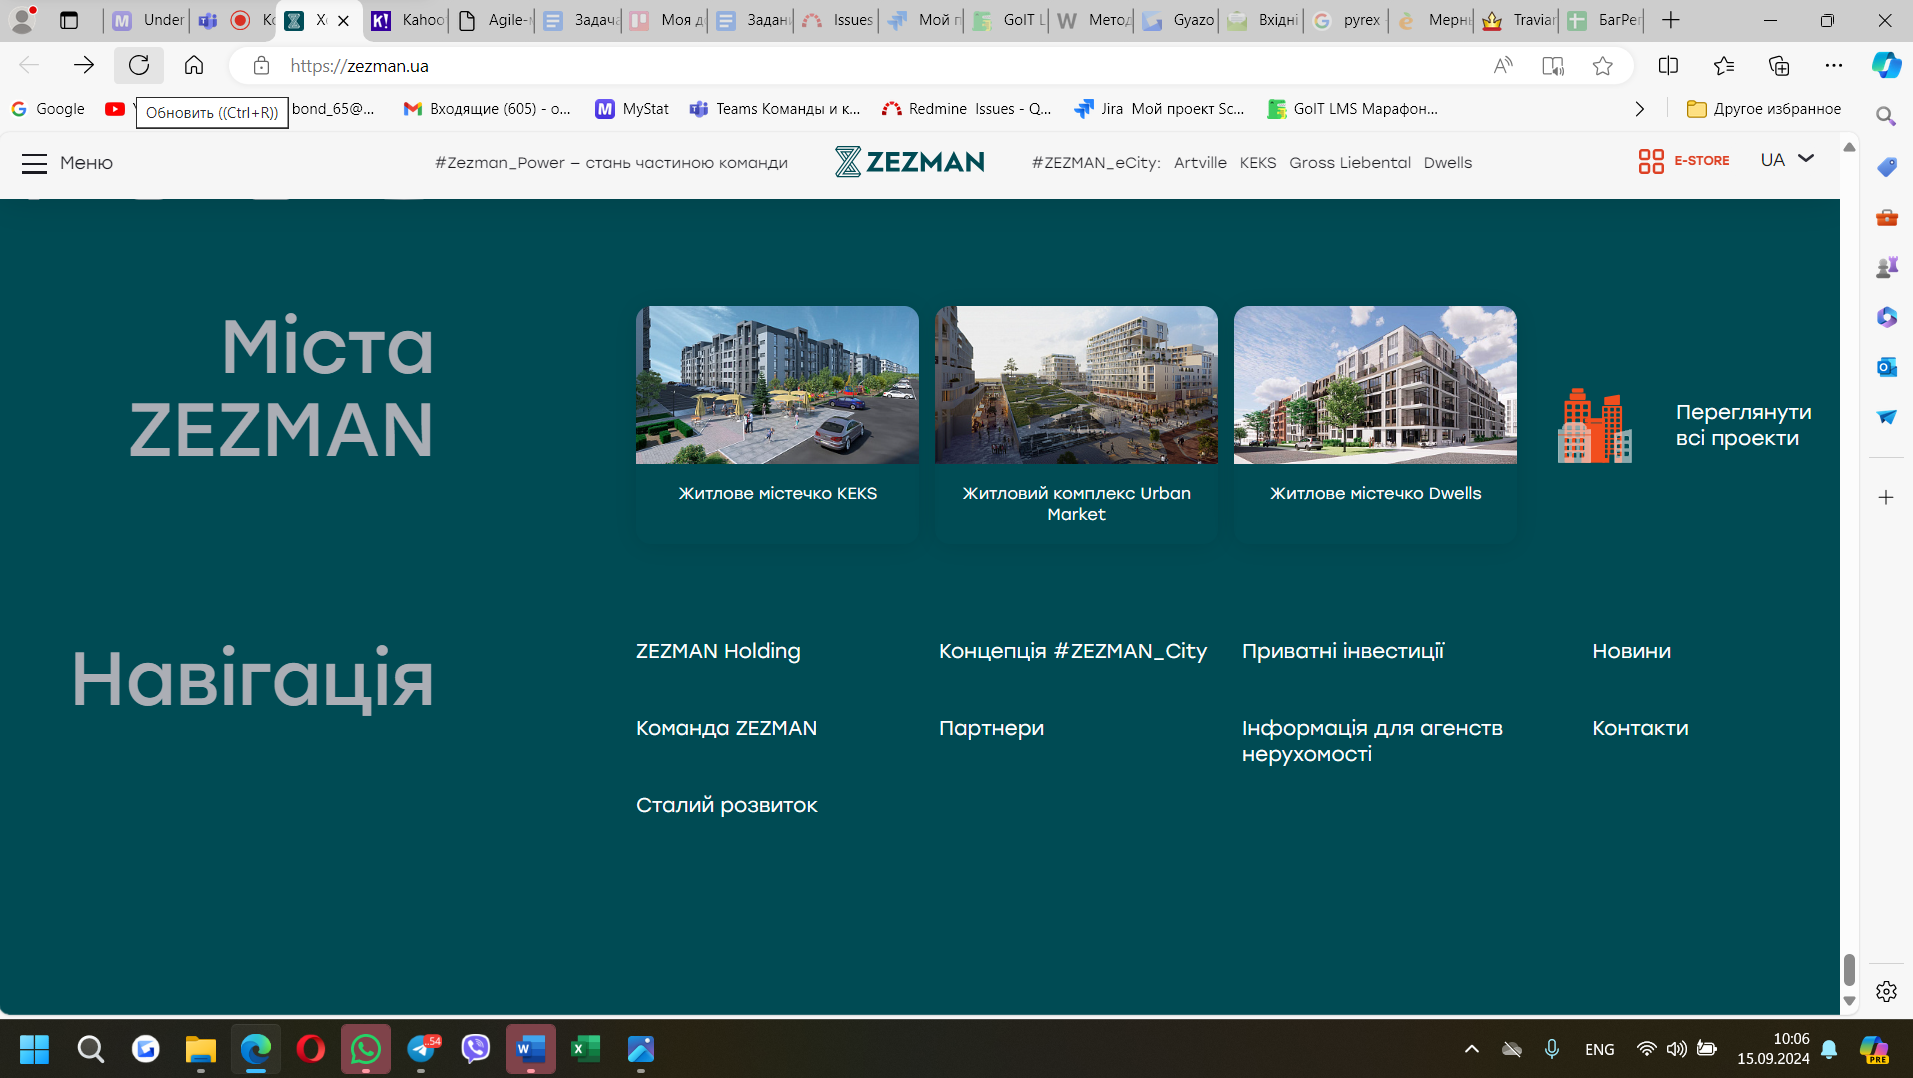Viewport: 1913px width, 1078px height.
Task: Open Copilot icon in browser toolbar
Action: pyautogui.click(x=1886, y=66)
